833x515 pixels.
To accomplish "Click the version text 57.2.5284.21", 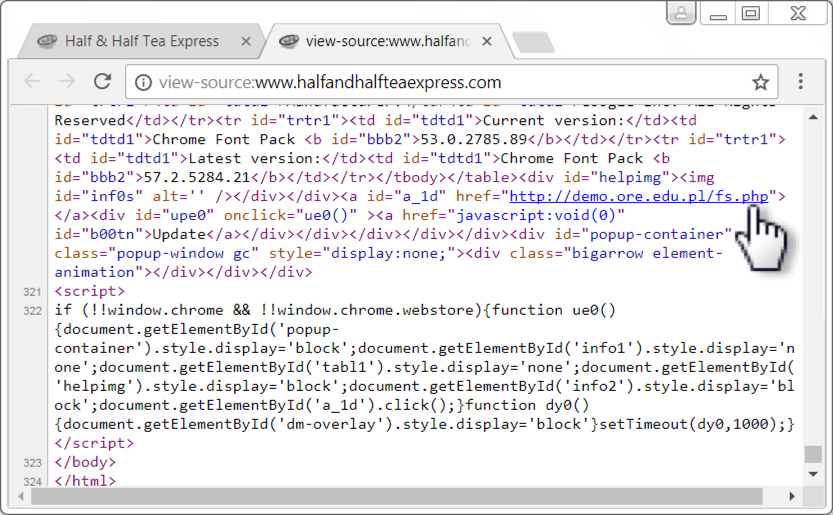I will pos(197,178).
